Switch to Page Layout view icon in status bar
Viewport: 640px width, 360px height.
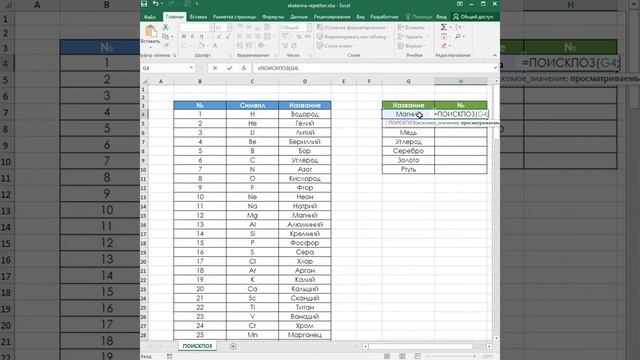[x=402, y=356]
